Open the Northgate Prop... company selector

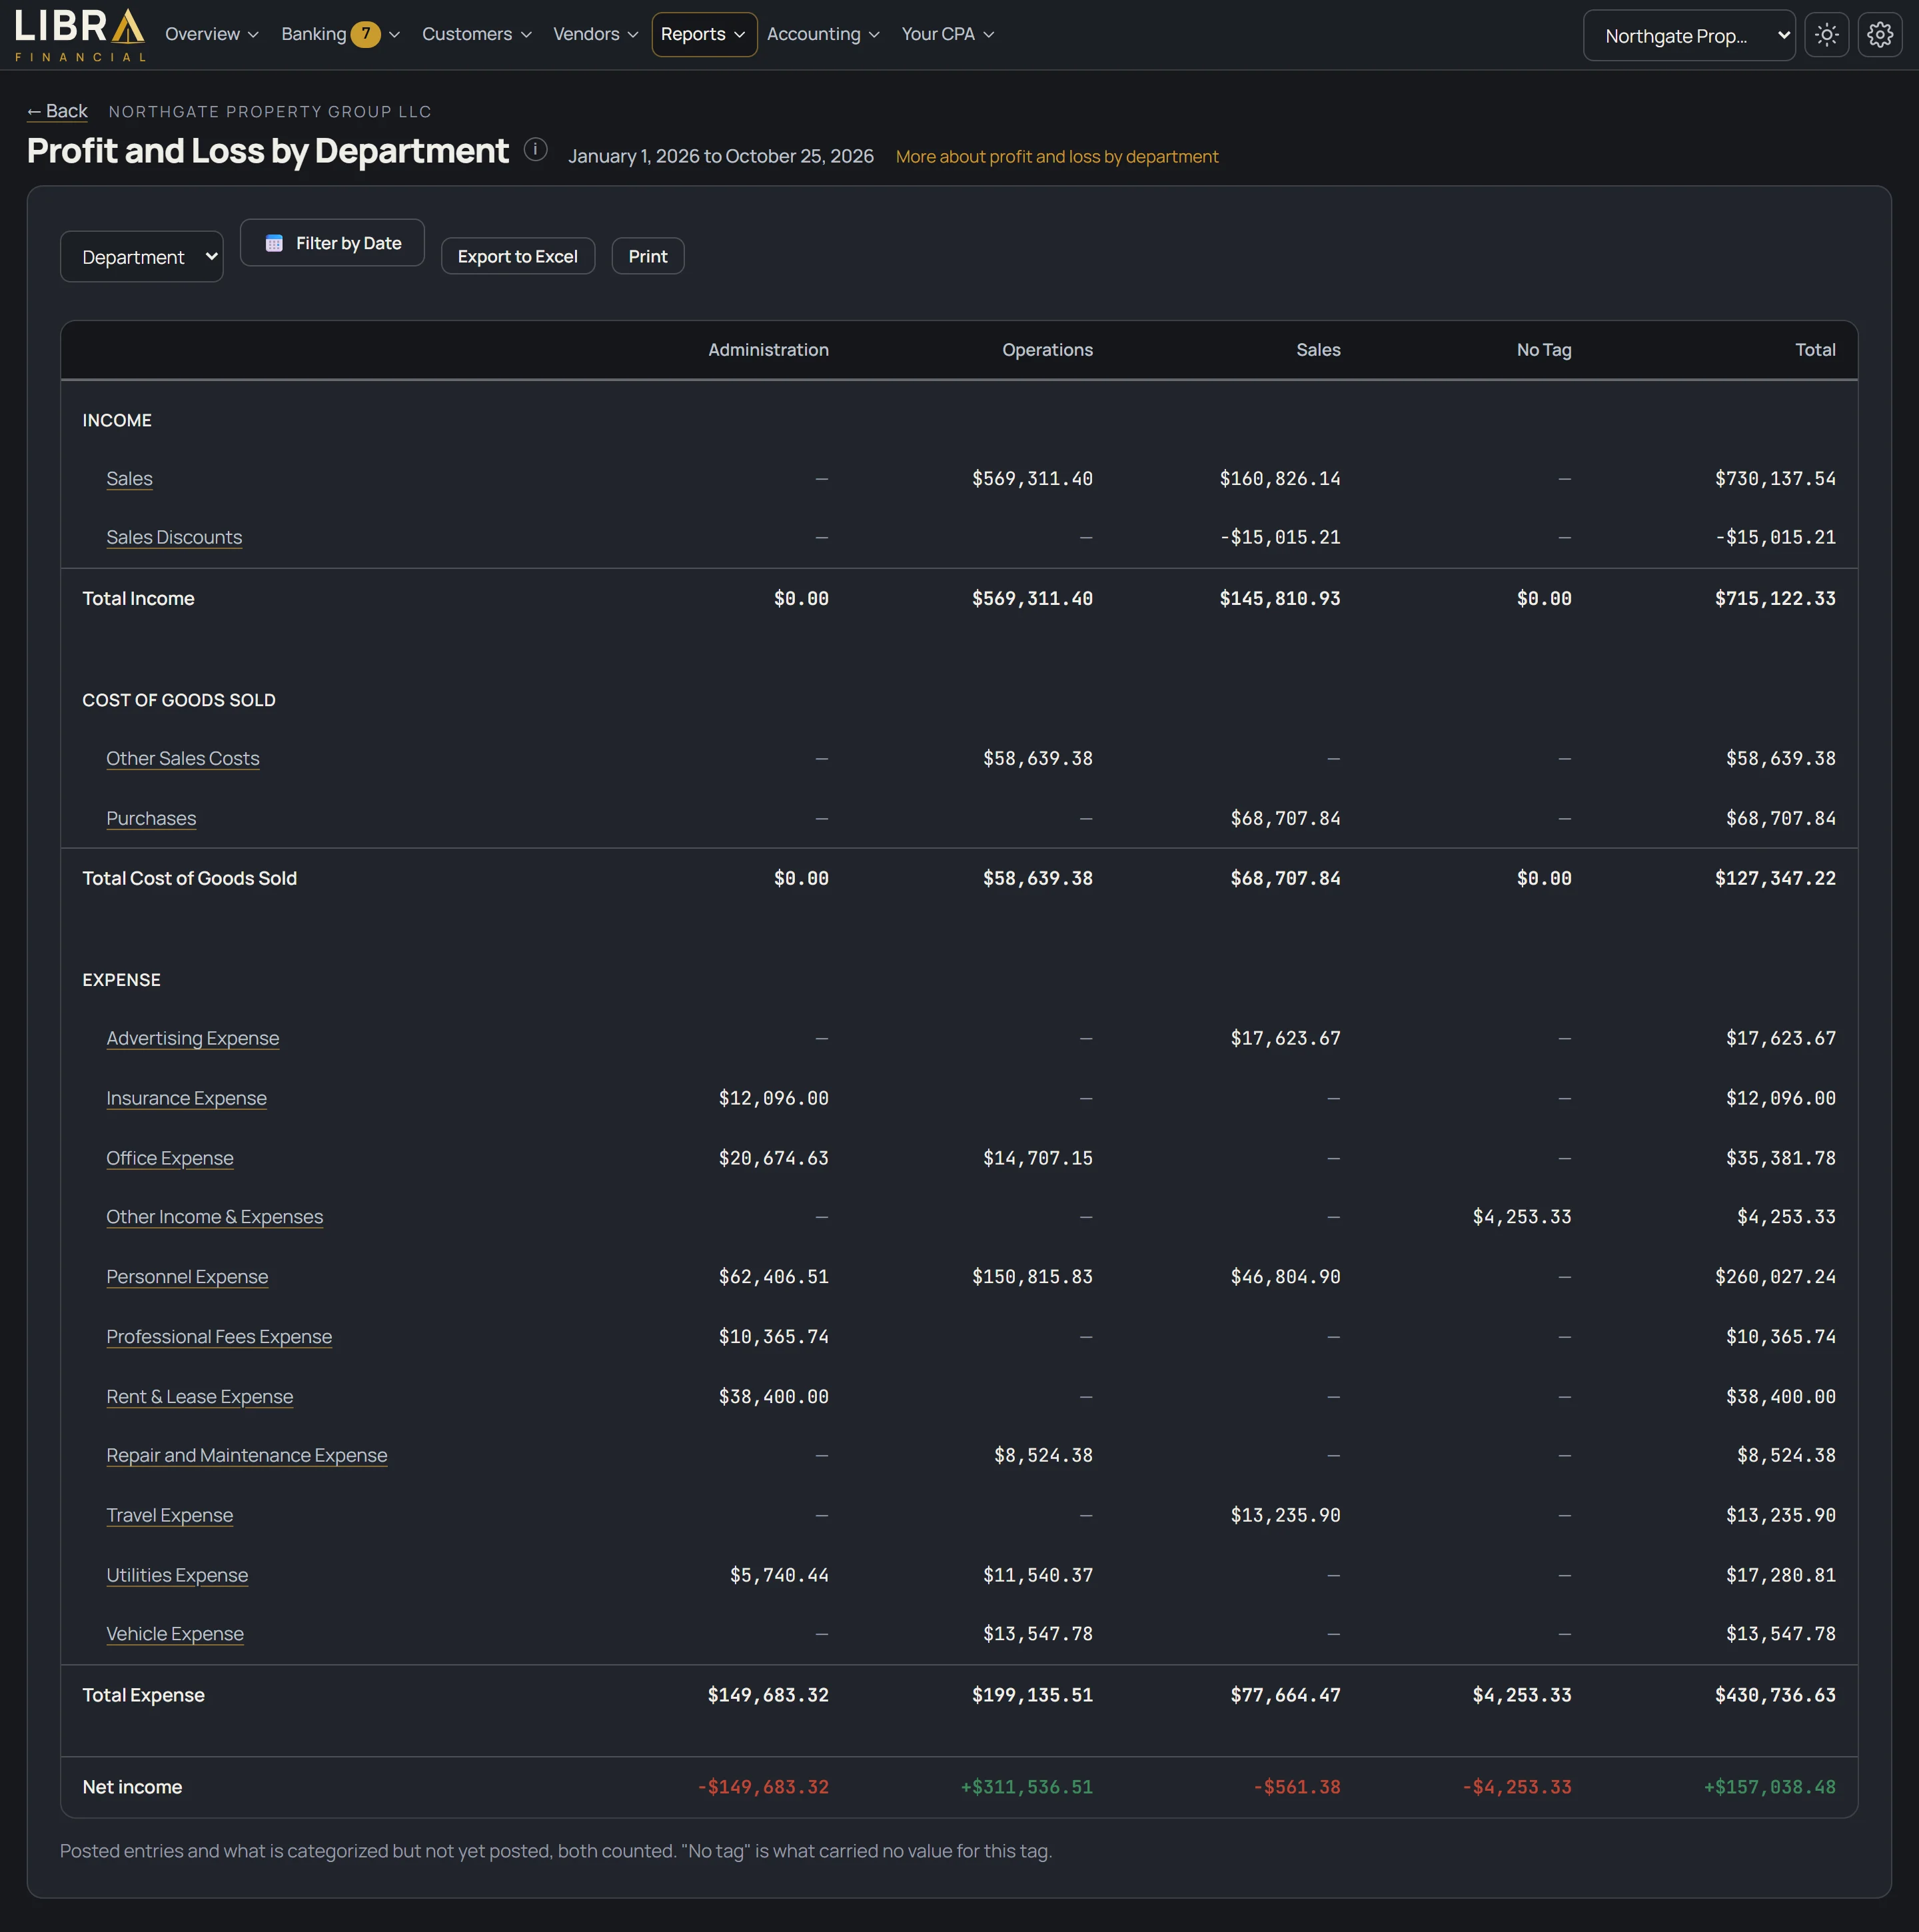1689,36
